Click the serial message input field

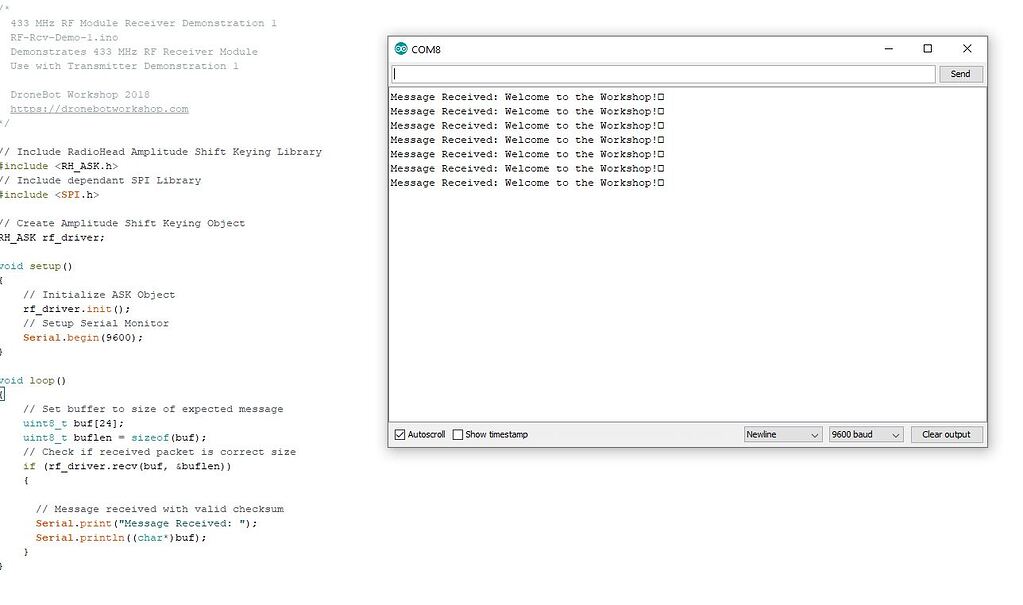coord(660,74)
